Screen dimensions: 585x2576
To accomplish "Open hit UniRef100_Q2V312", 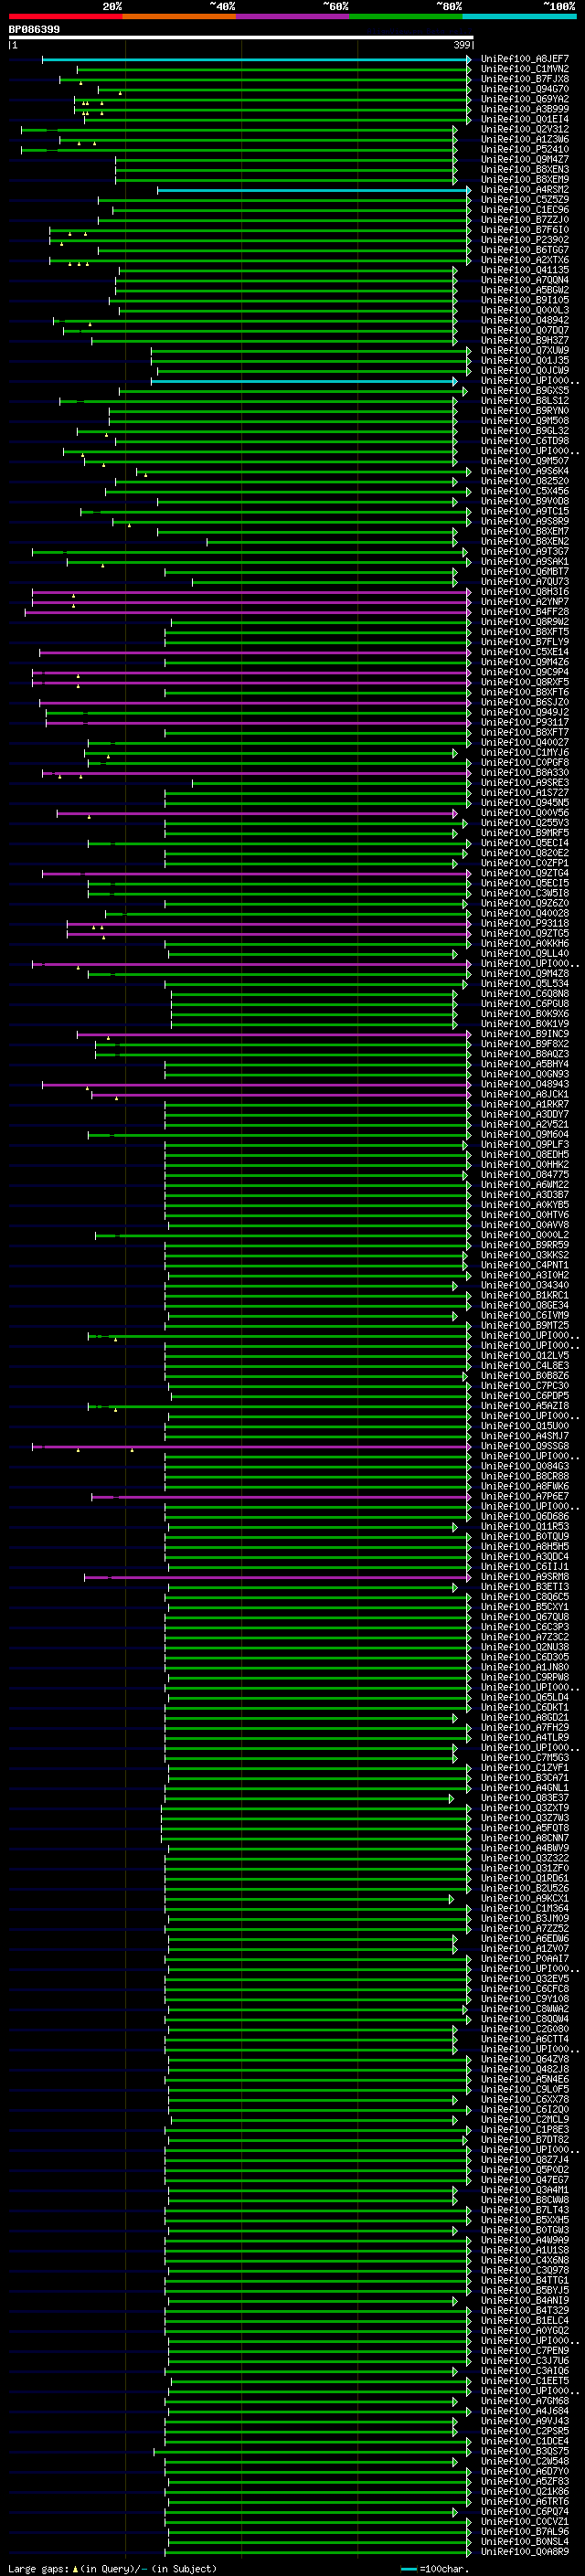I will click(x=524, y=129).
